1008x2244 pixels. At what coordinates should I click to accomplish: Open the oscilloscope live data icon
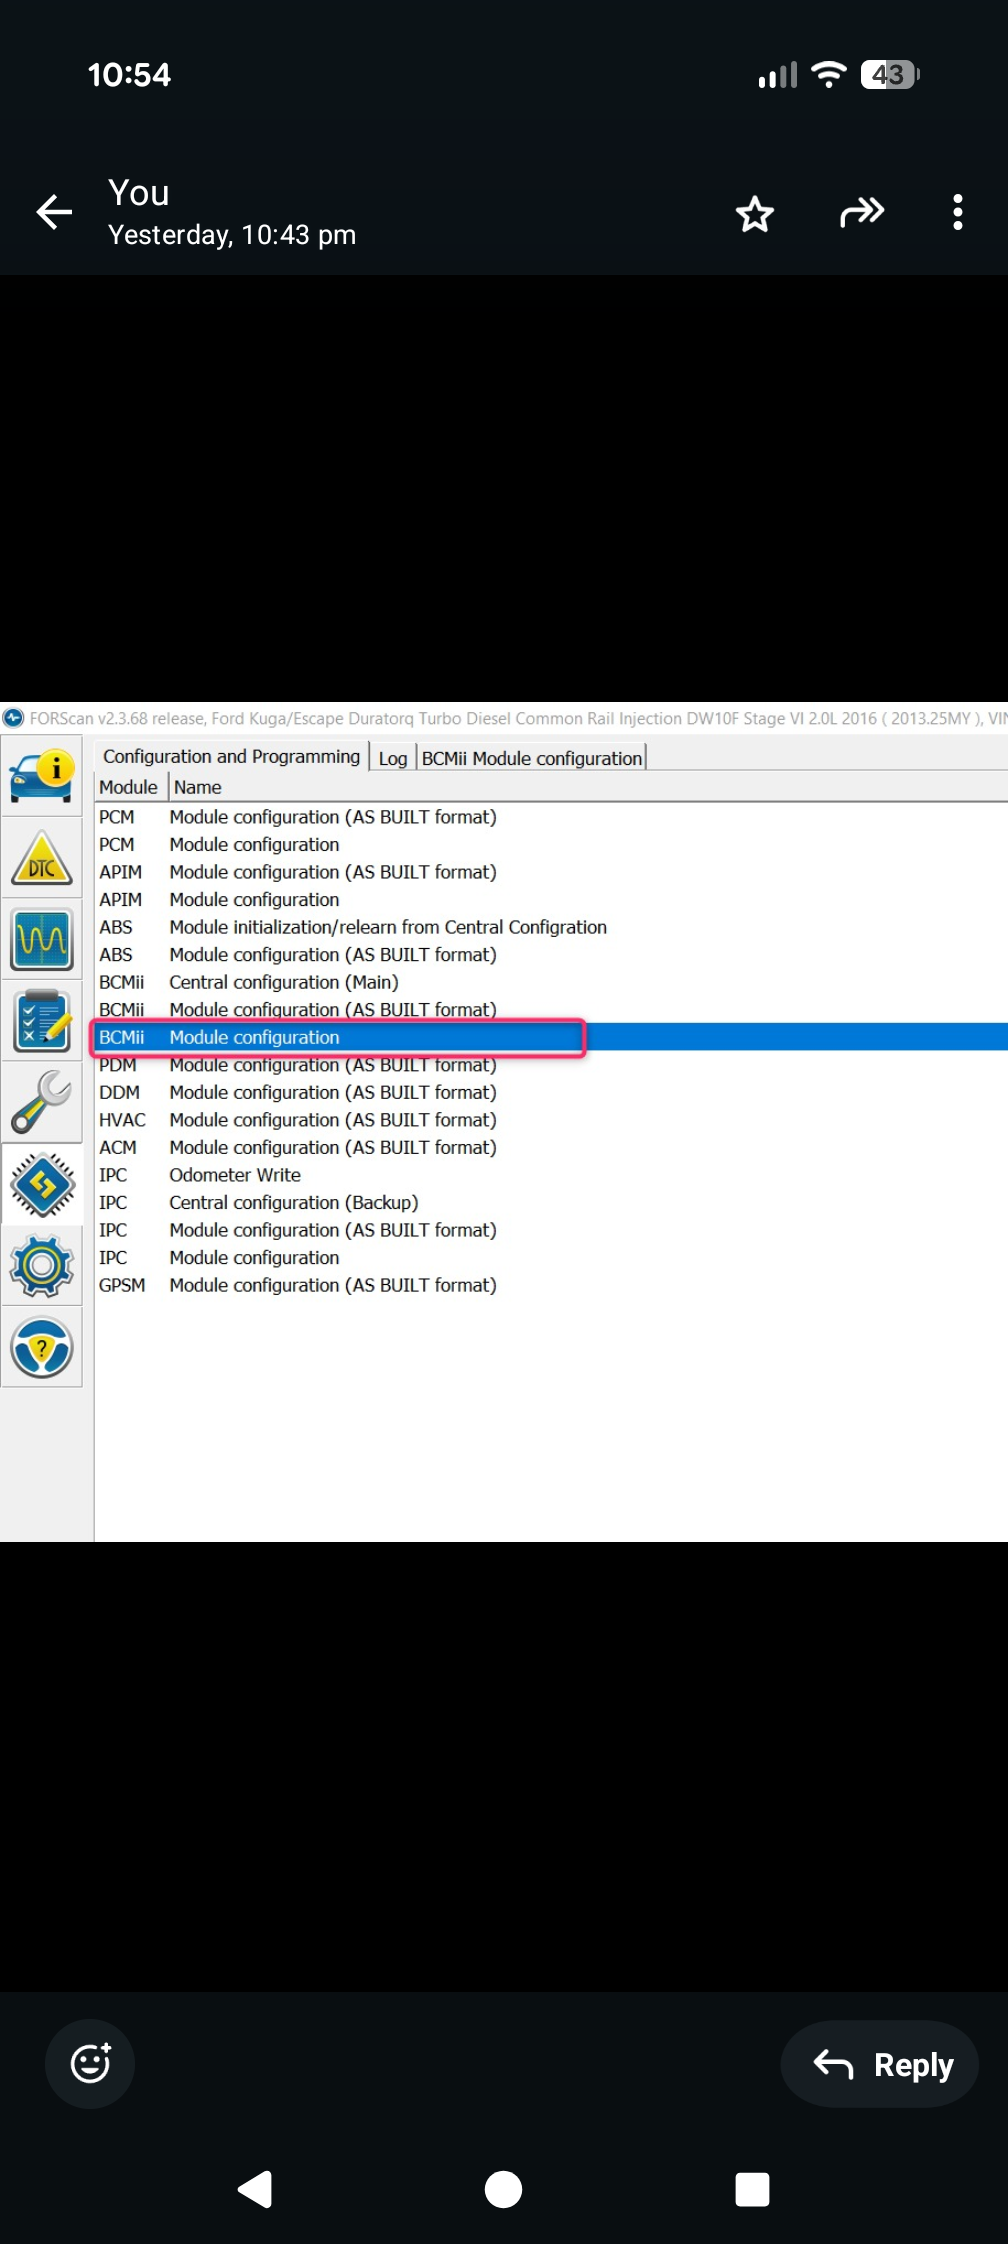point(42,939)
